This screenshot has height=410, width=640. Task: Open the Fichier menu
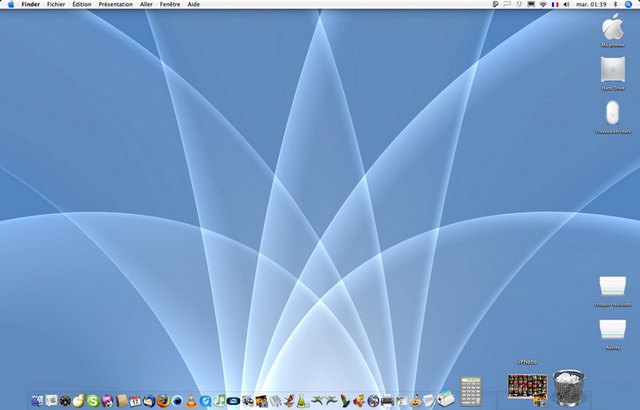(x=56, y=4)
